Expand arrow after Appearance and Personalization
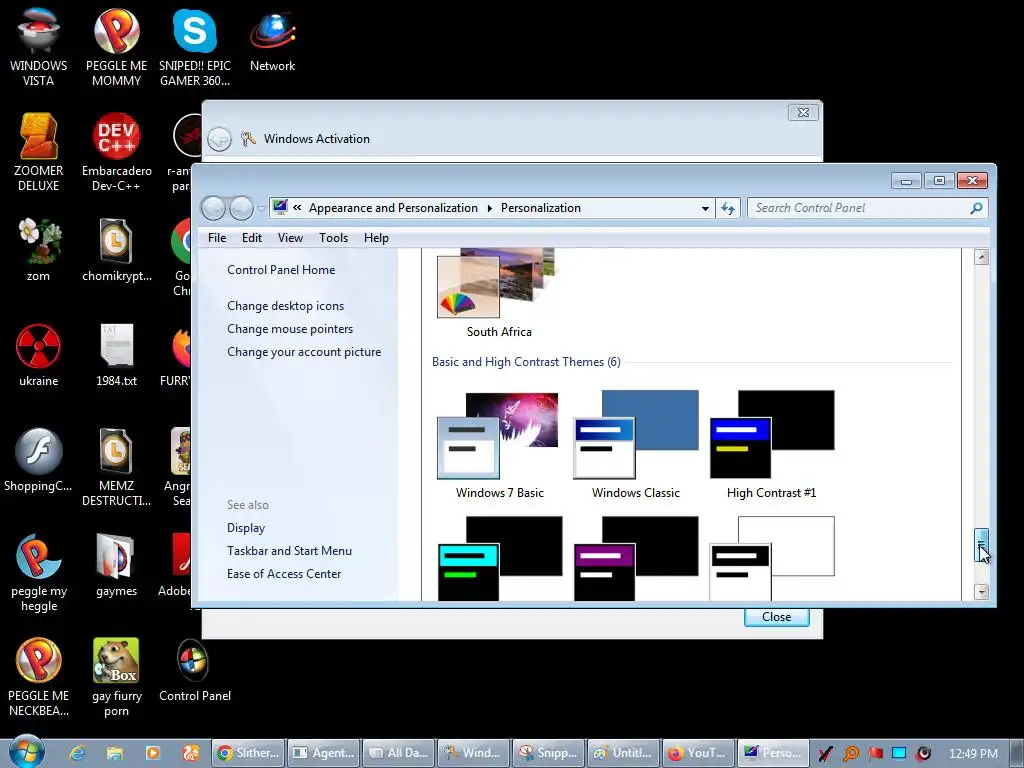The width and height of the screenshot is (1024, 768). coord(489,208)
